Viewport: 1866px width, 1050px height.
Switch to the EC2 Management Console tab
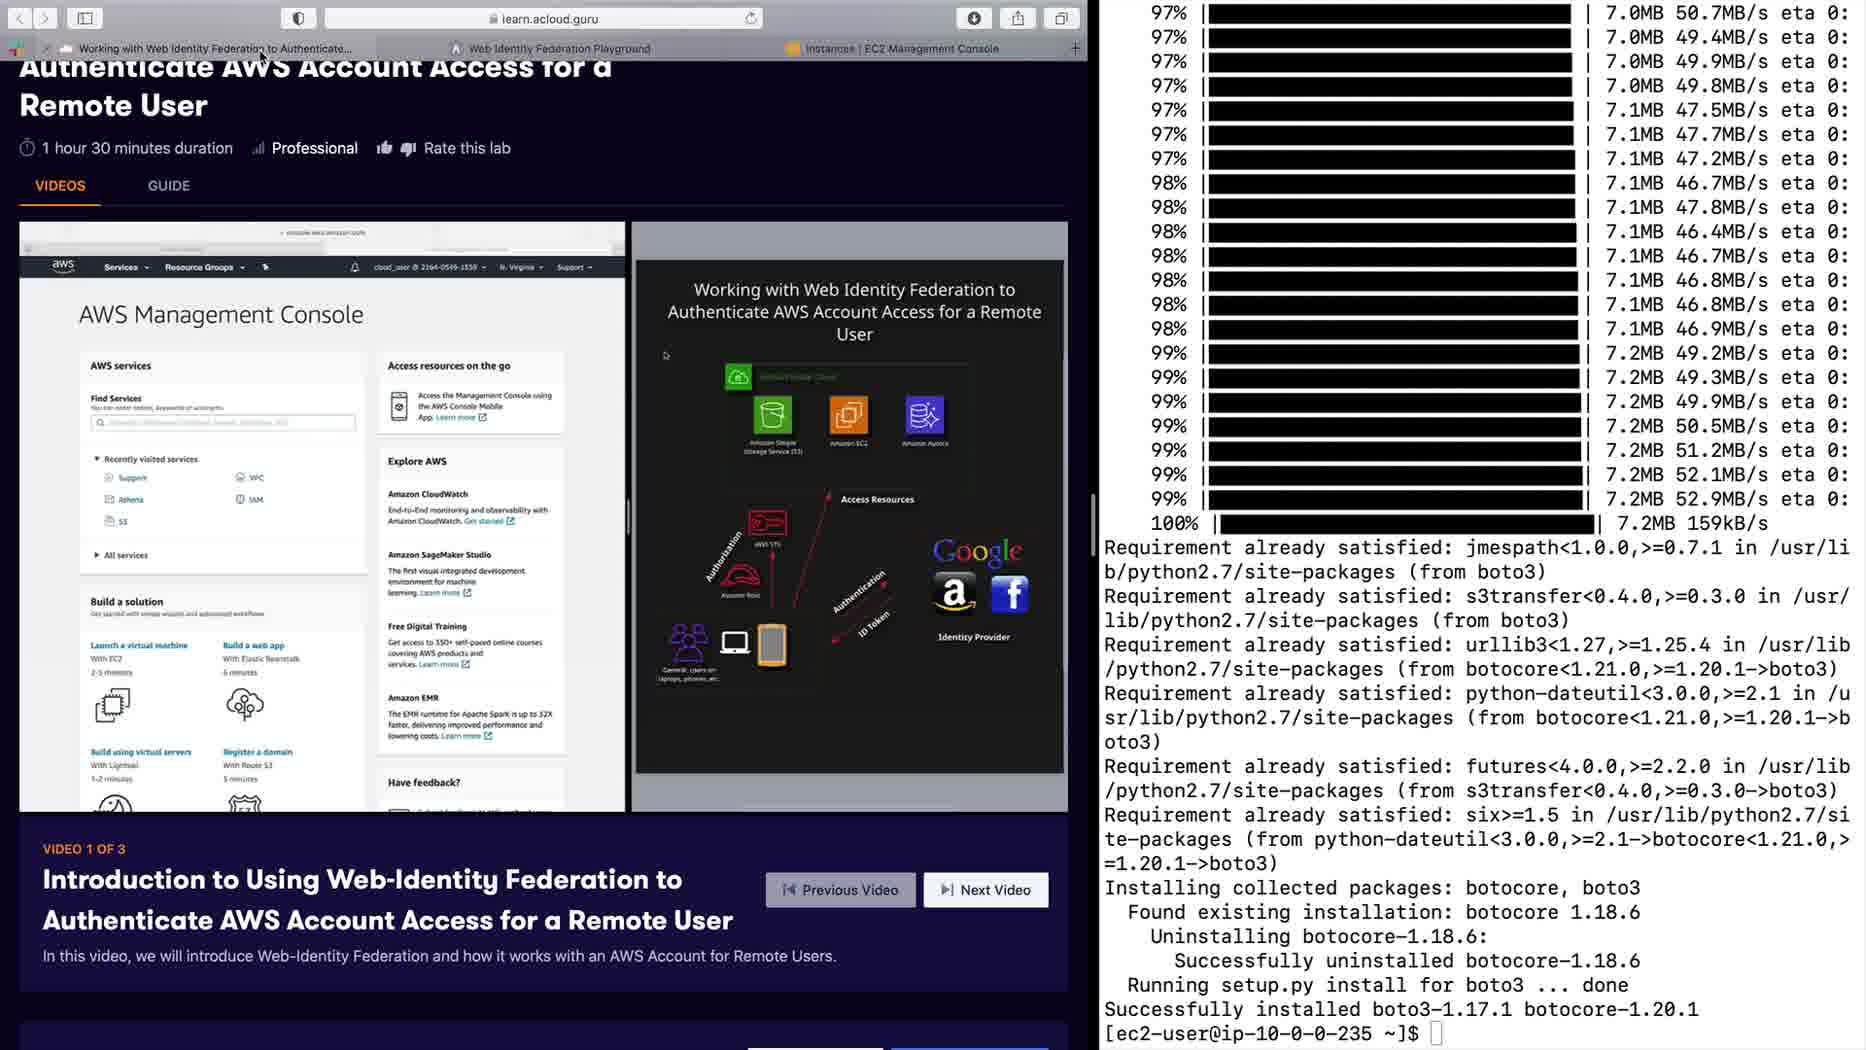pyautogui.click(x=901, y=48)
